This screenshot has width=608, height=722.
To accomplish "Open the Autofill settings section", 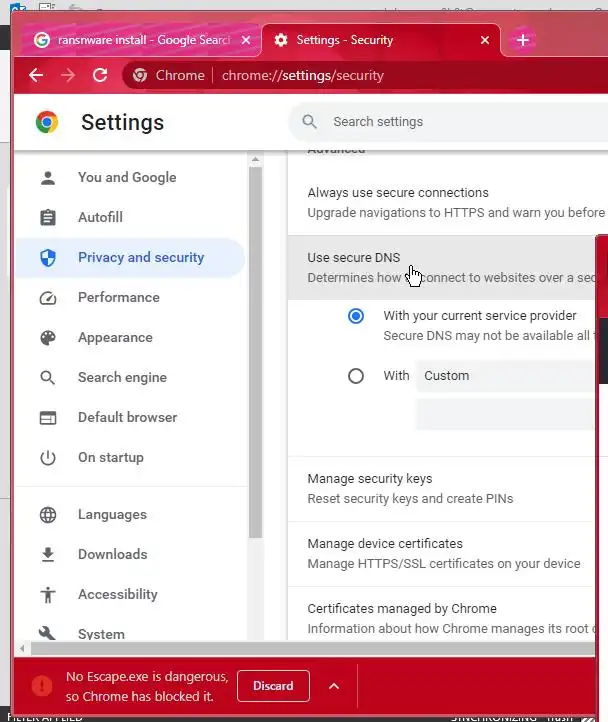I will (x=130, y=217).
